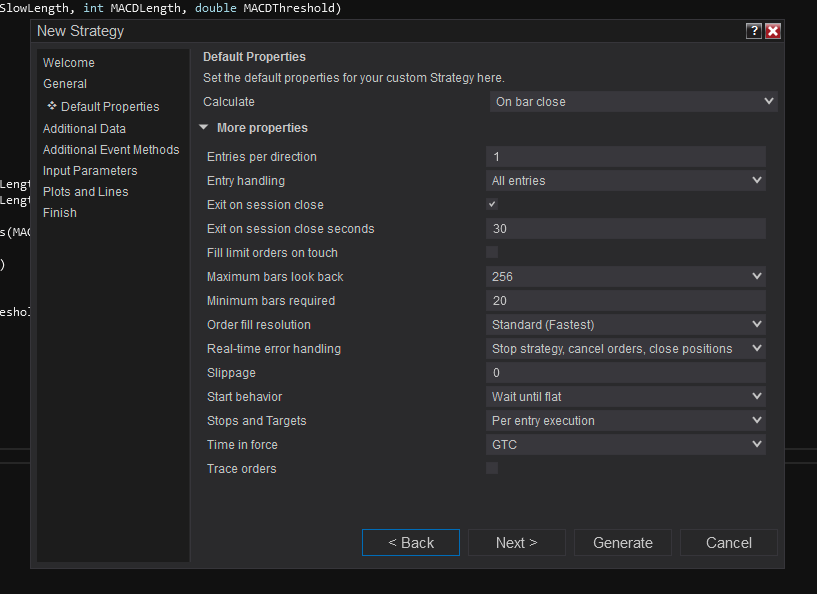Open the Calculate dropdown
The width and height of the screenshot is (817, 594).
634,101
